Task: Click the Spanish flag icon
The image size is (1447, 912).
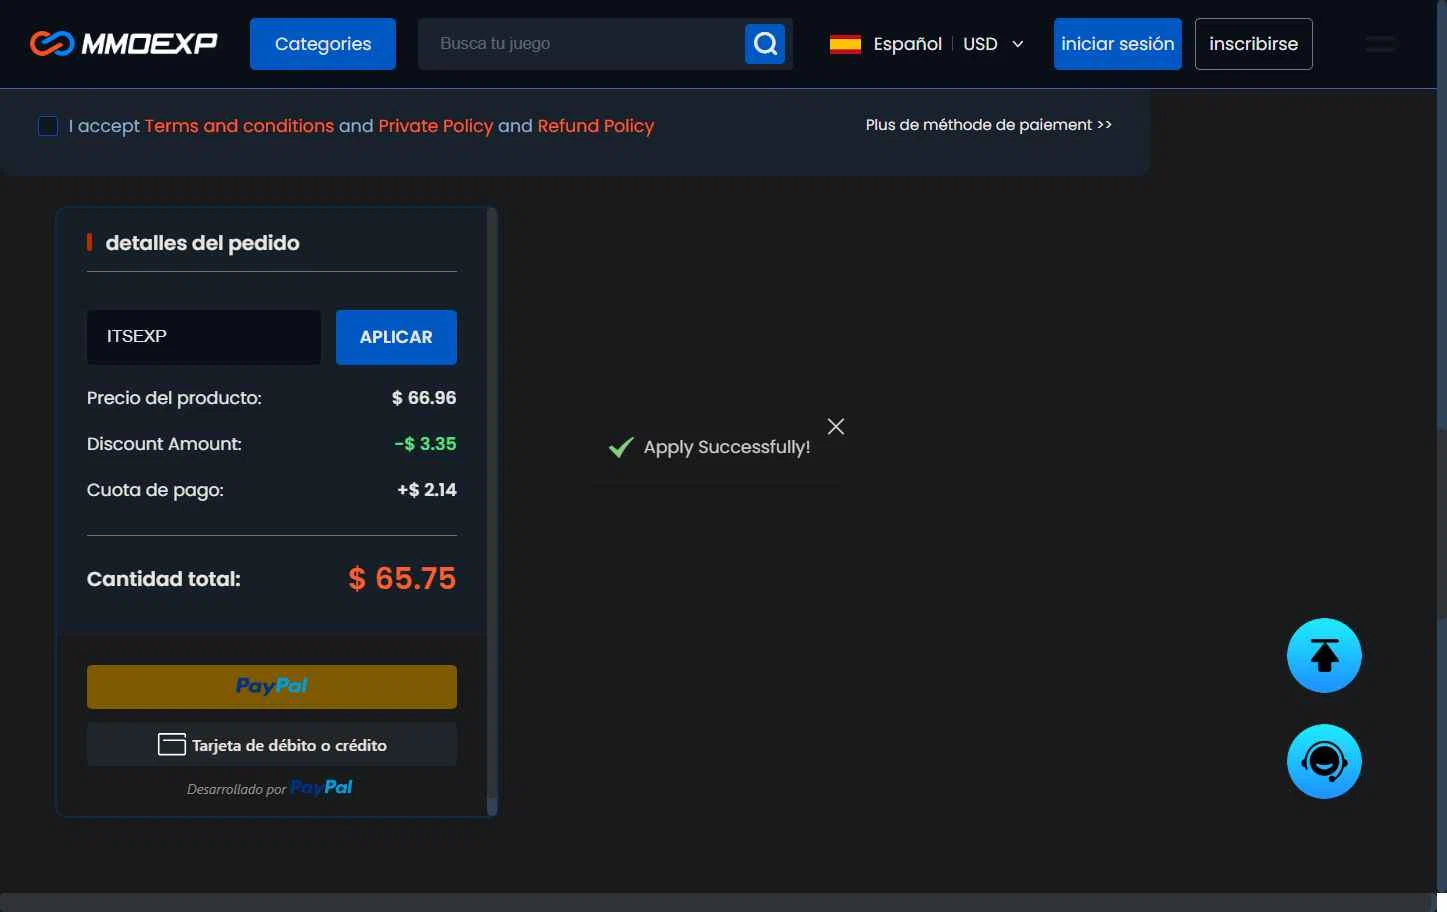Action: tap(845, 44)
